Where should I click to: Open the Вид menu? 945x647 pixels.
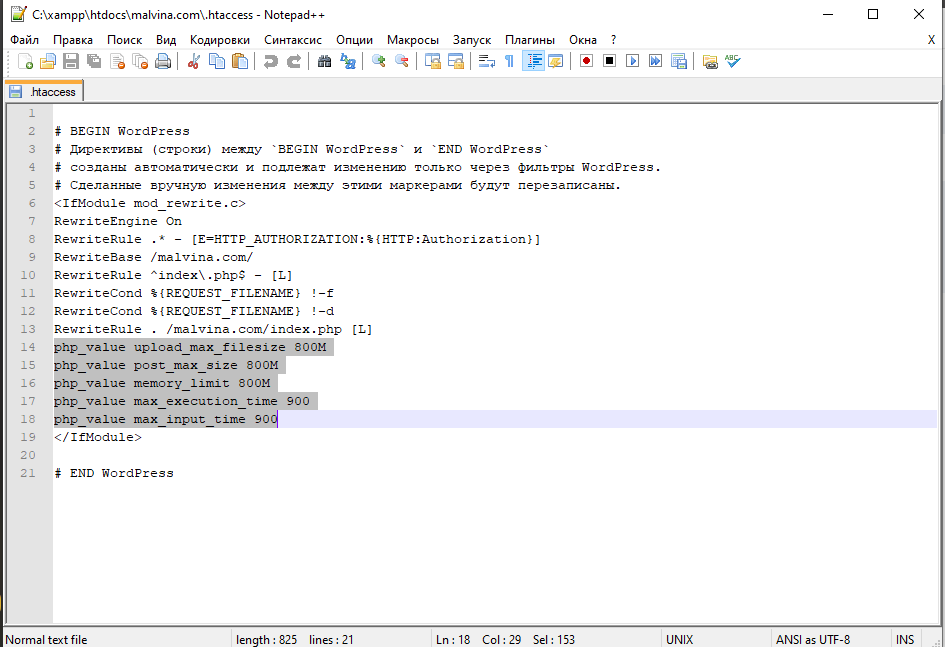166,40
